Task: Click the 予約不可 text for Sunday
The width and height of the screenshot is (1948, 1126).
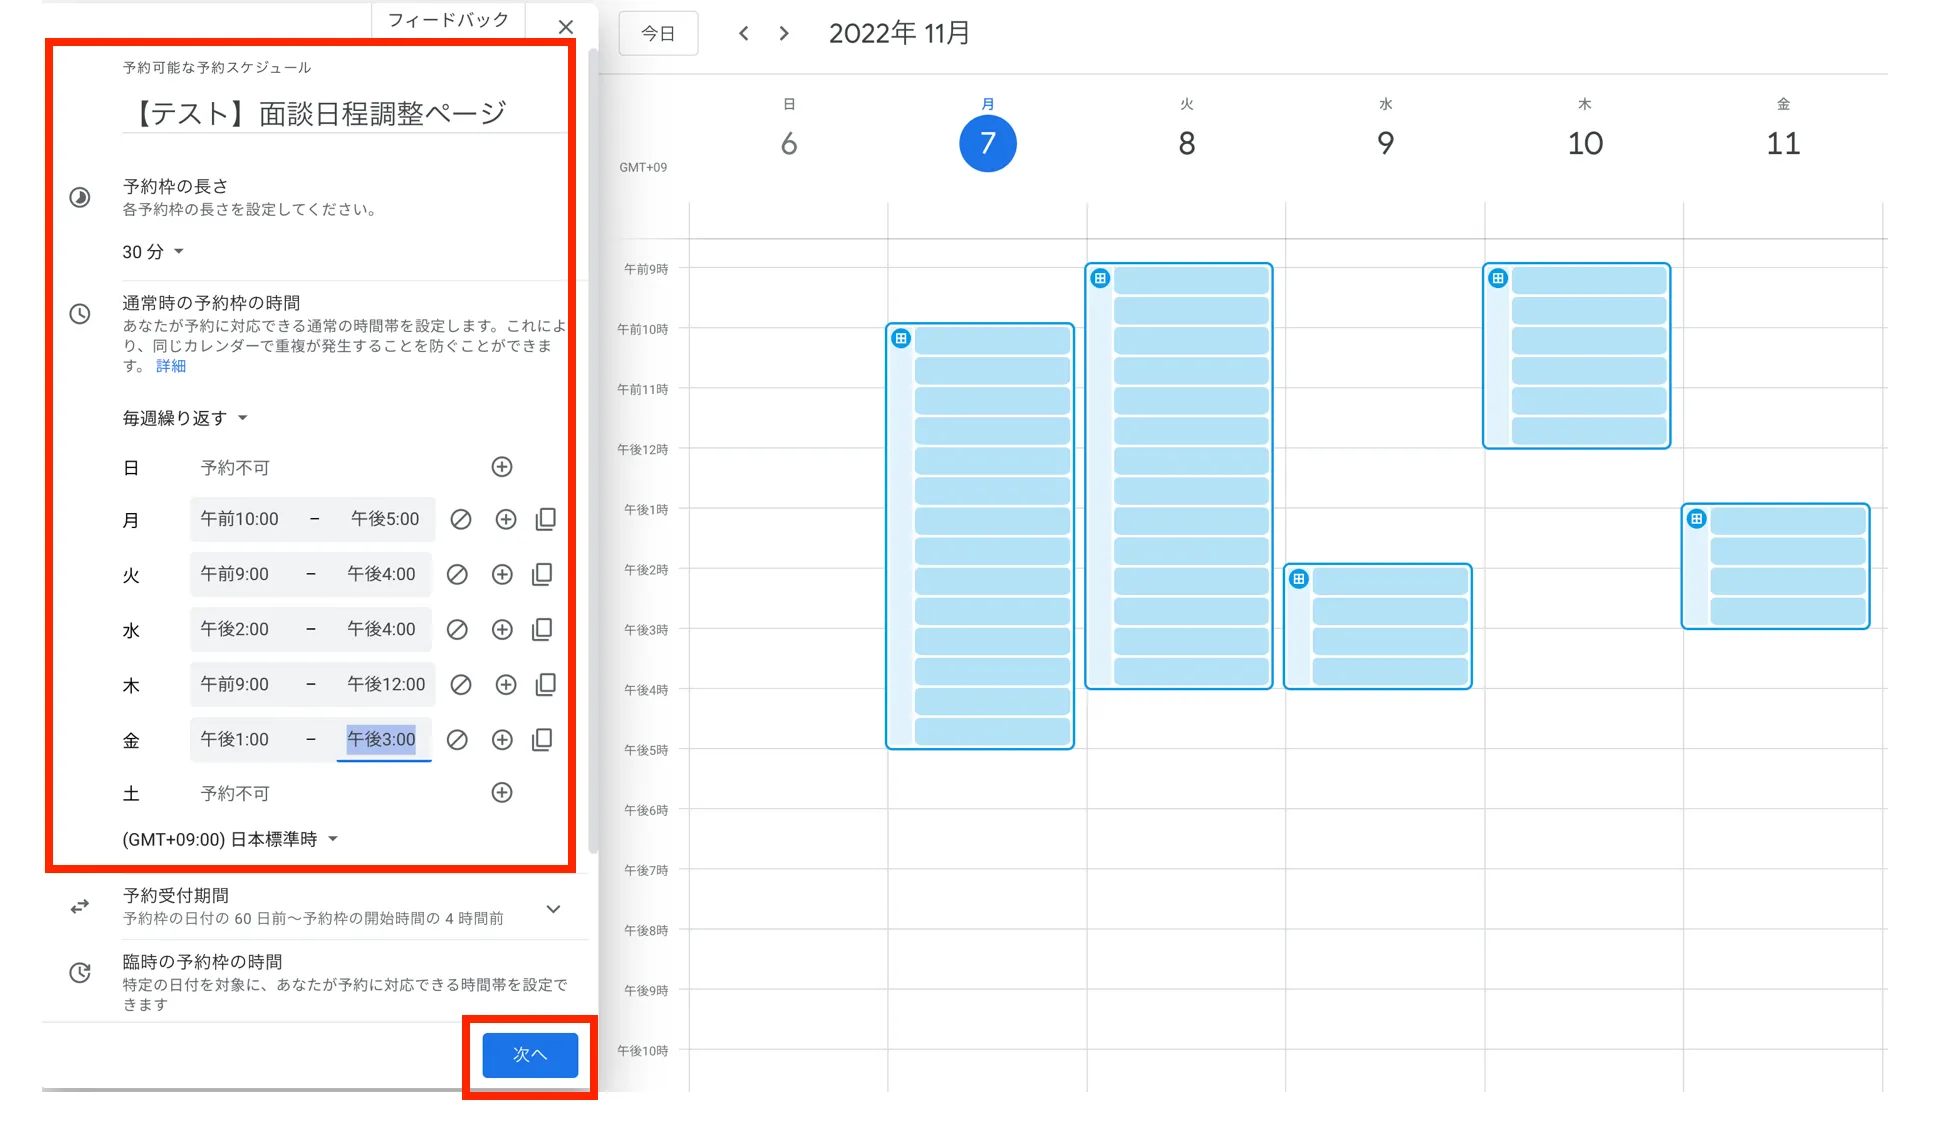Action: coord(235,468)
